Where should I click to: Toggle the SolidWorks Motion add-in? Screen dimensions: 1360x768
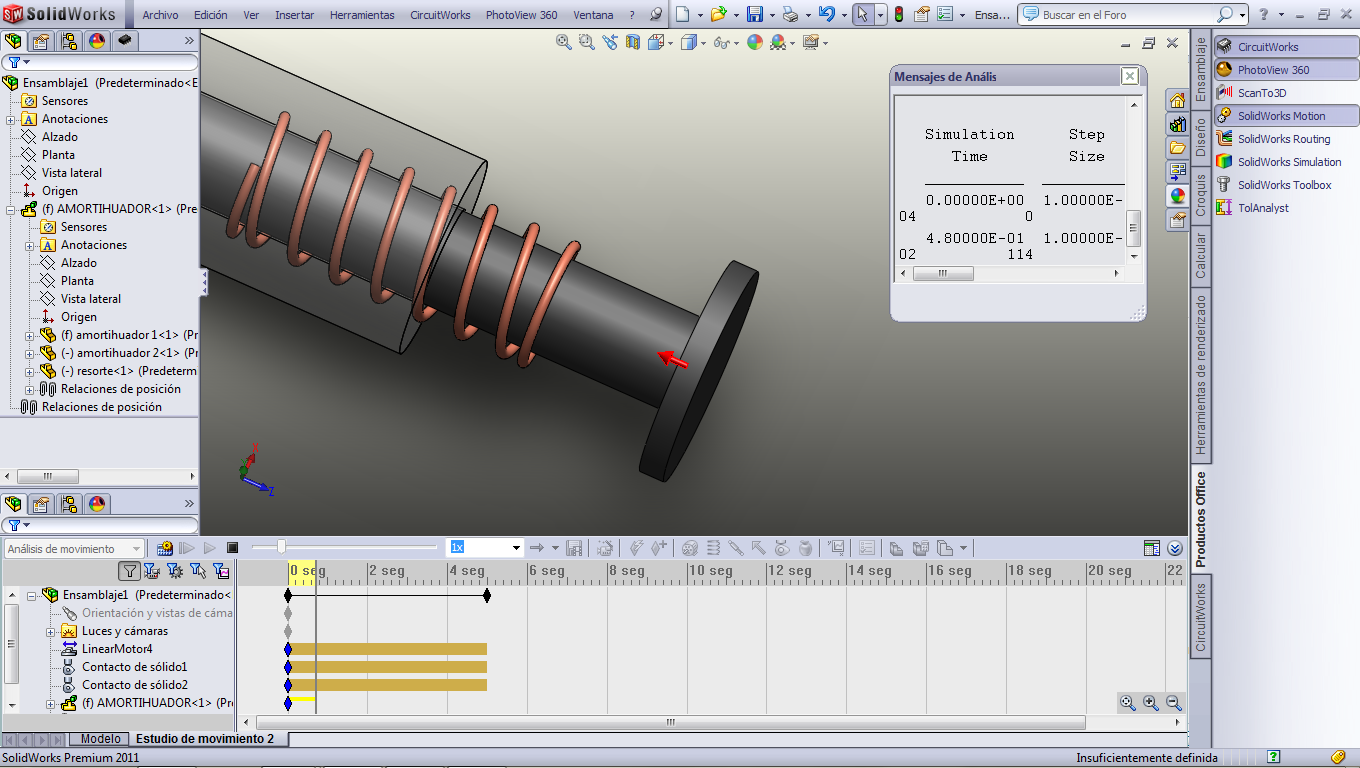(1286, 116)
